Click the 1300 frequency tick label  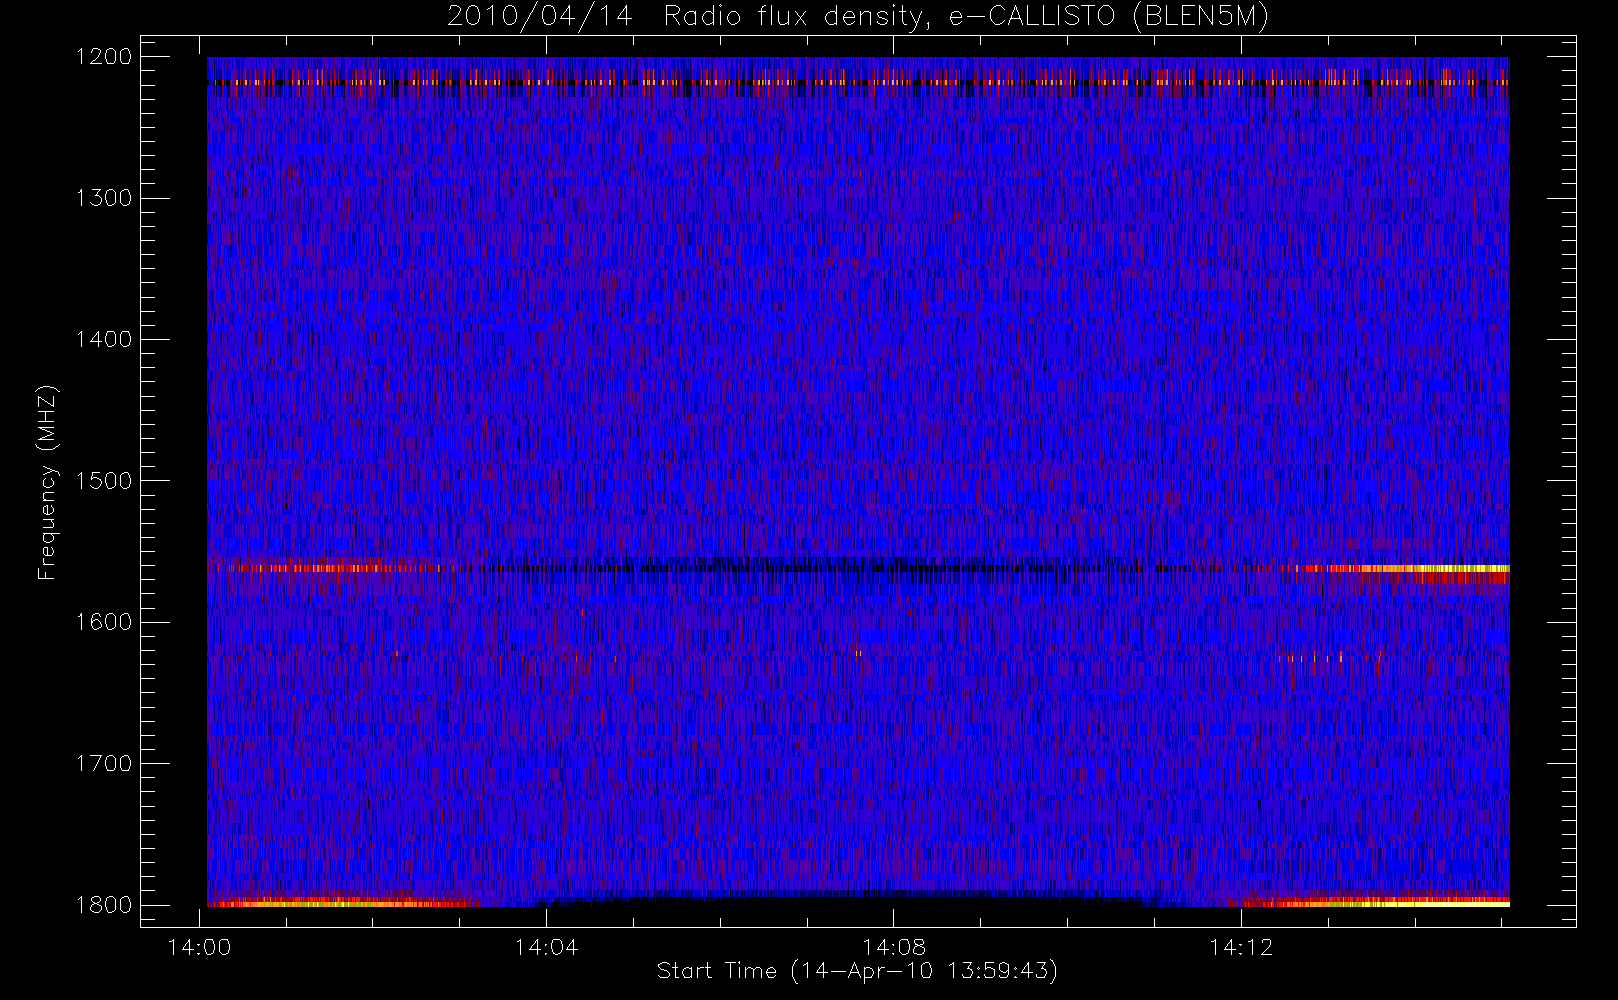click(x=104, y=198)
